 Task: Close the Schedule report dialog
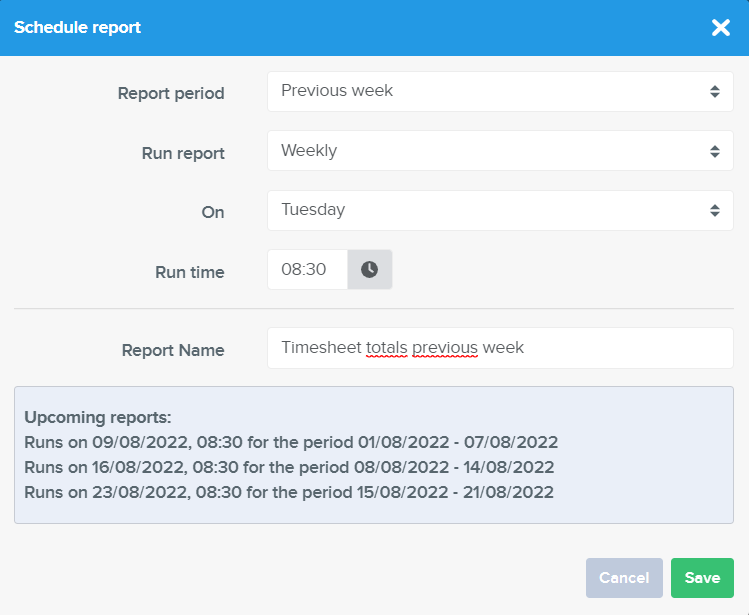pyautogui.click(x=721, y=27)
